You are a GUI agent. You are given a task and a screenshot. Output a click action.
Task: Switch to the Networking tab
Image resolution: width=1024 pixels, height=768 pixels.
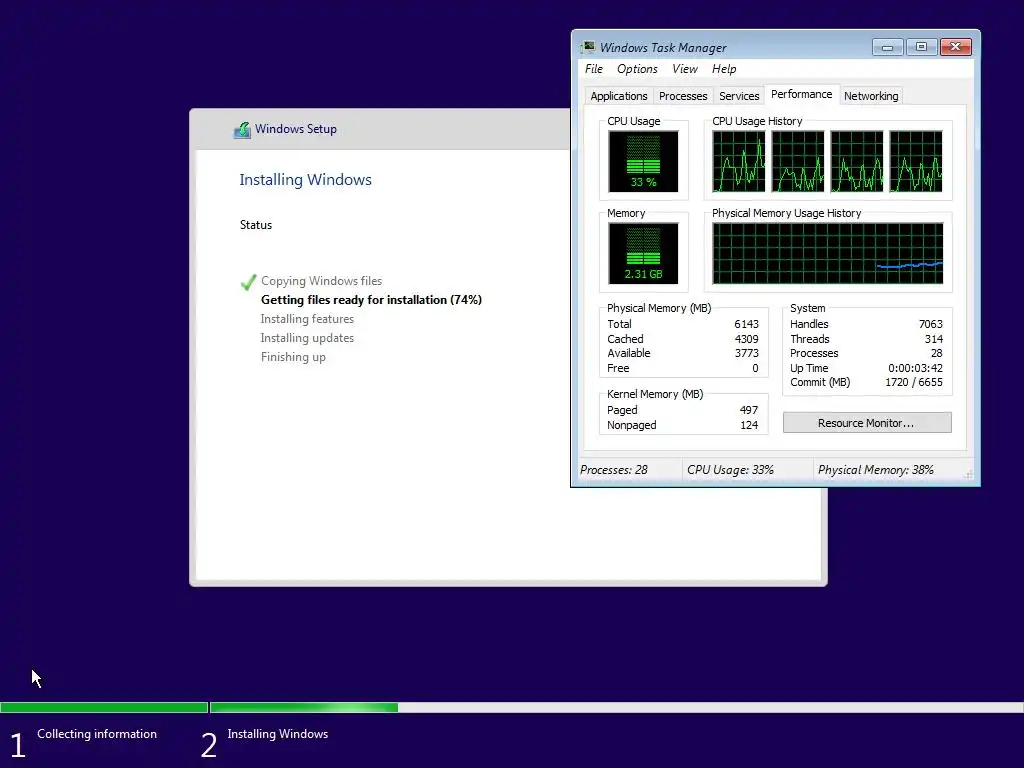(871, 96)
